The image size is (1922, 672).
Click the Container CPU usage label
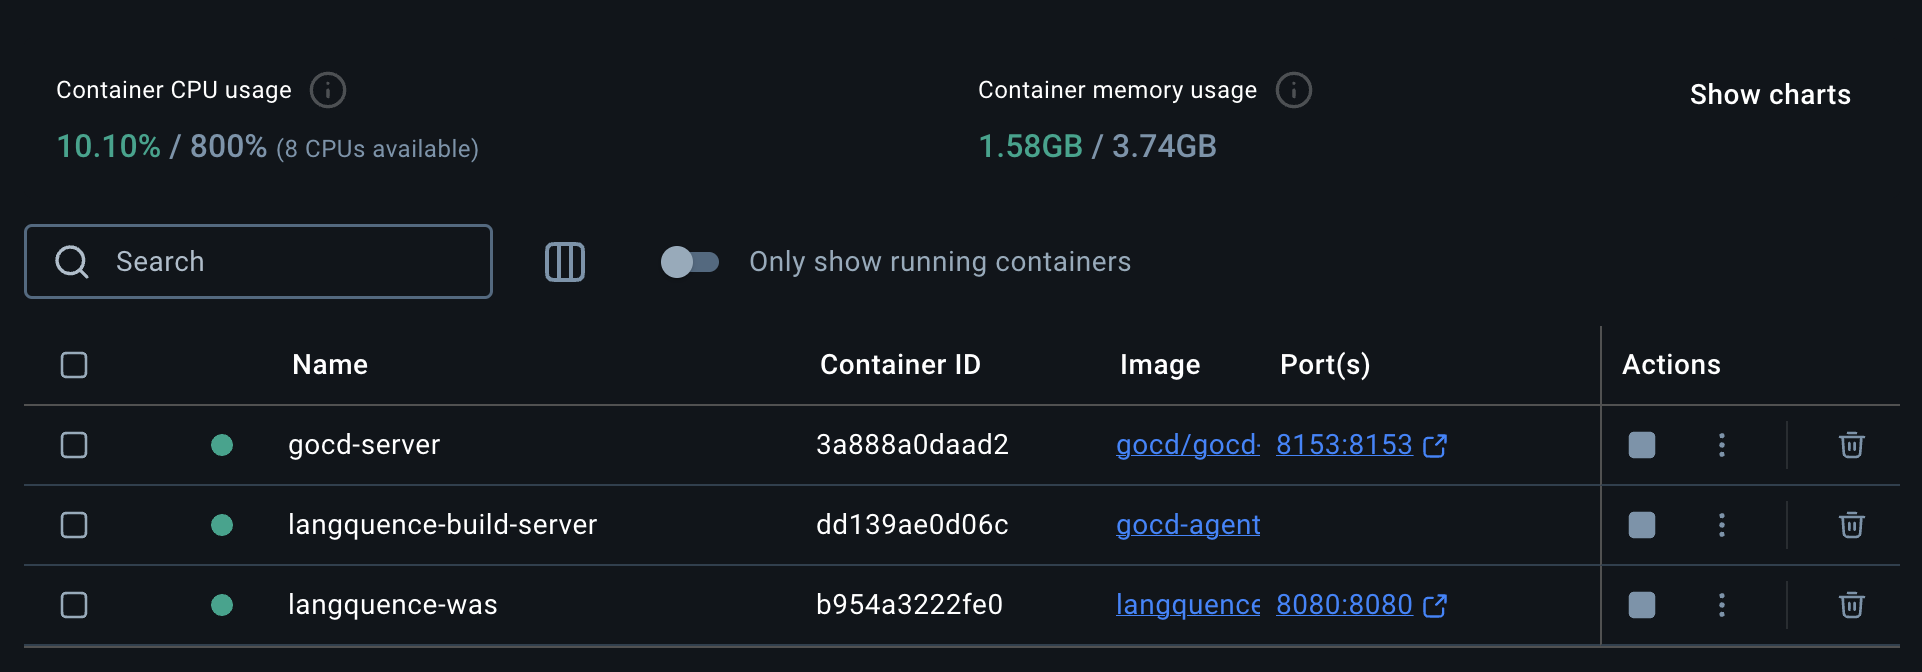(x=174, y=90)
